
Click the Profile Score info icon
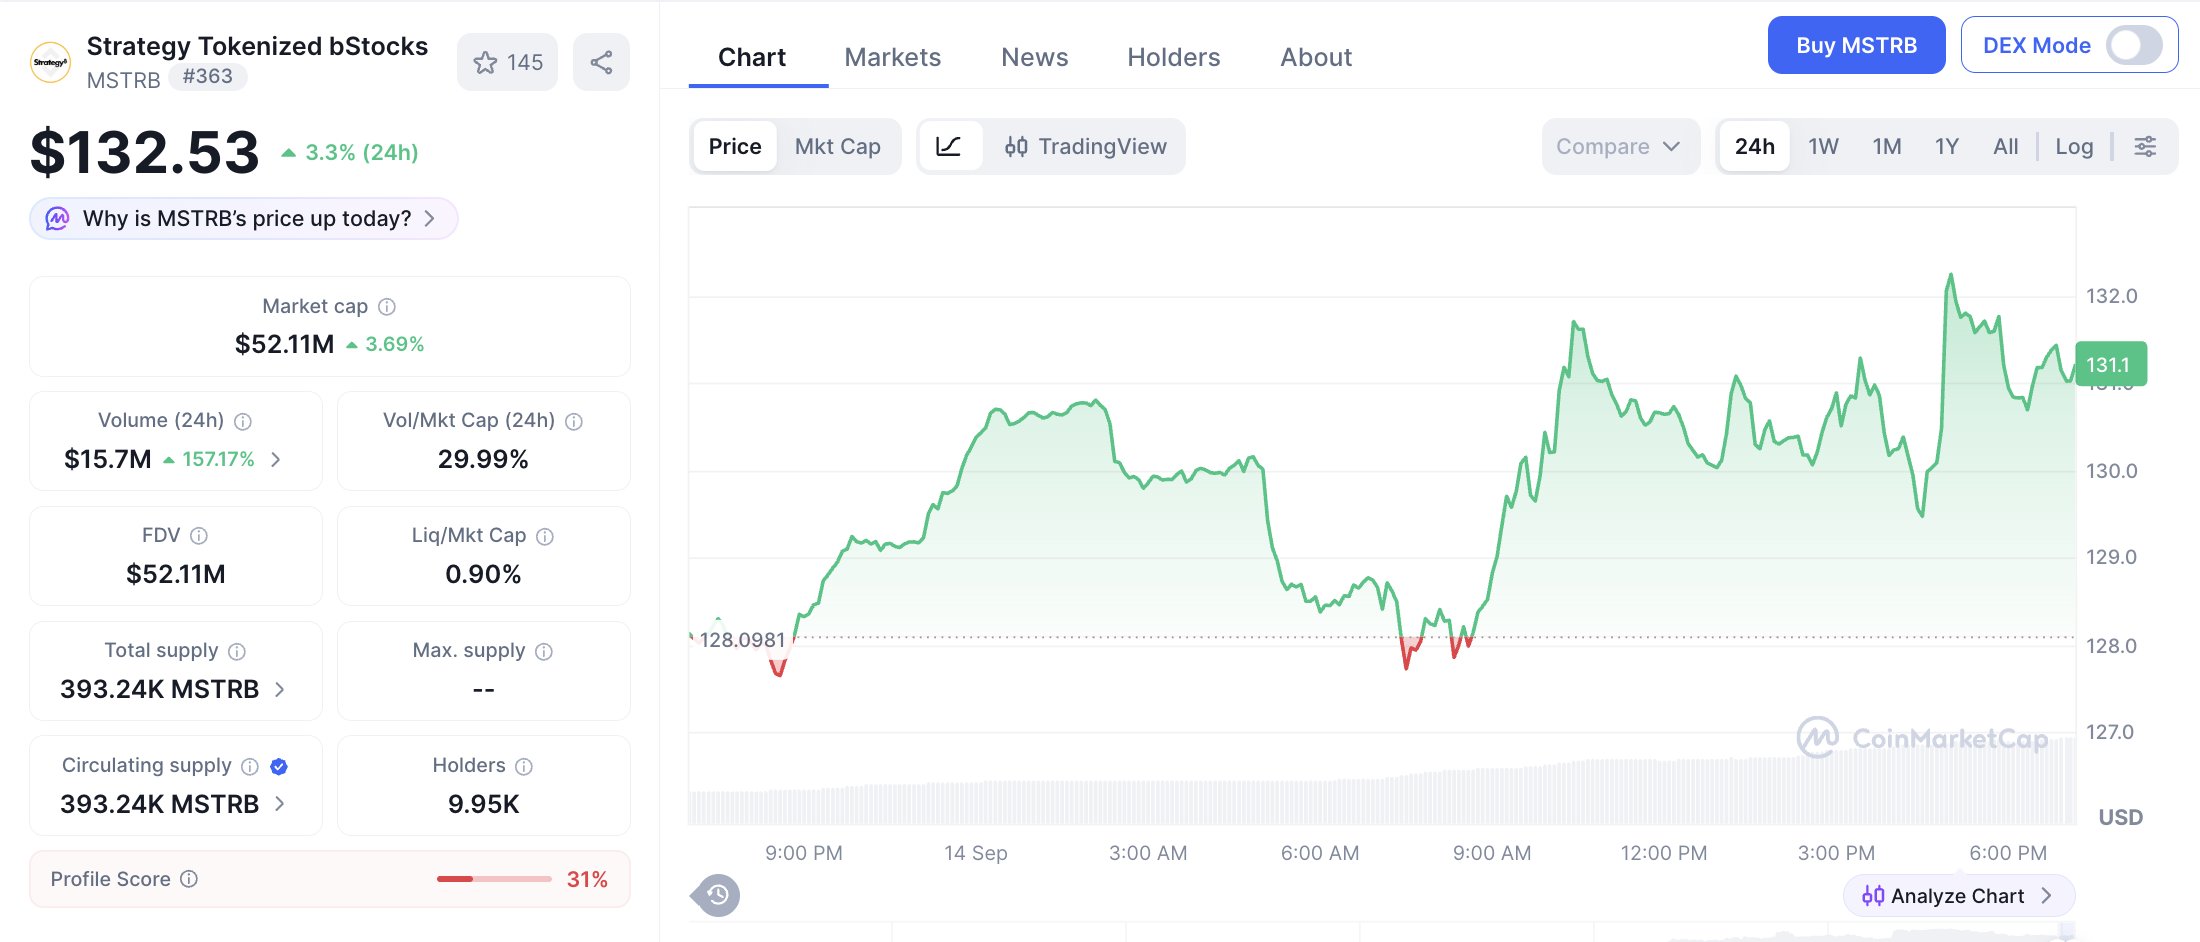tap(189, 879)
